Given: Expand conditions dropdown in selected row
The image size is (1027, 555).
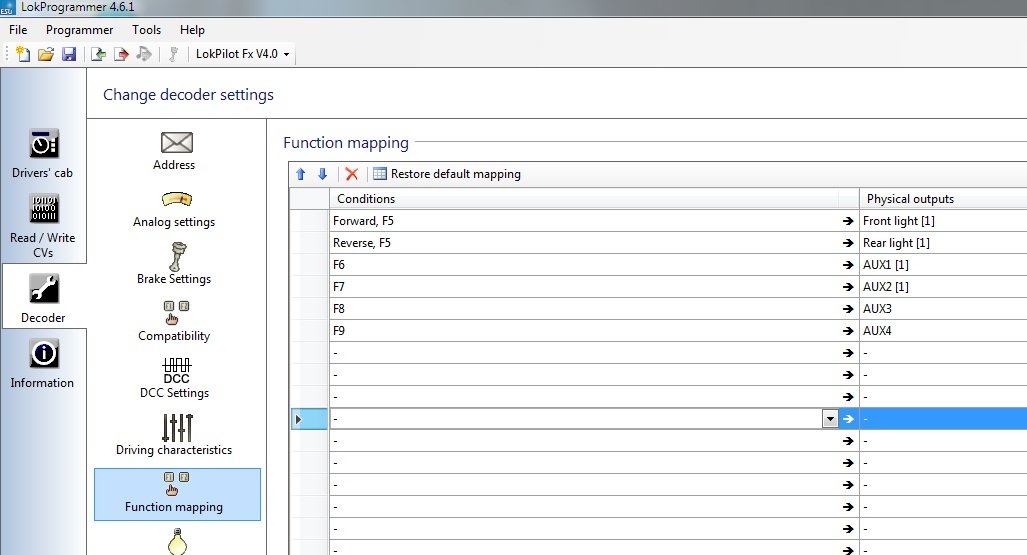Looking at the screenshot, I should coord(830,419).
